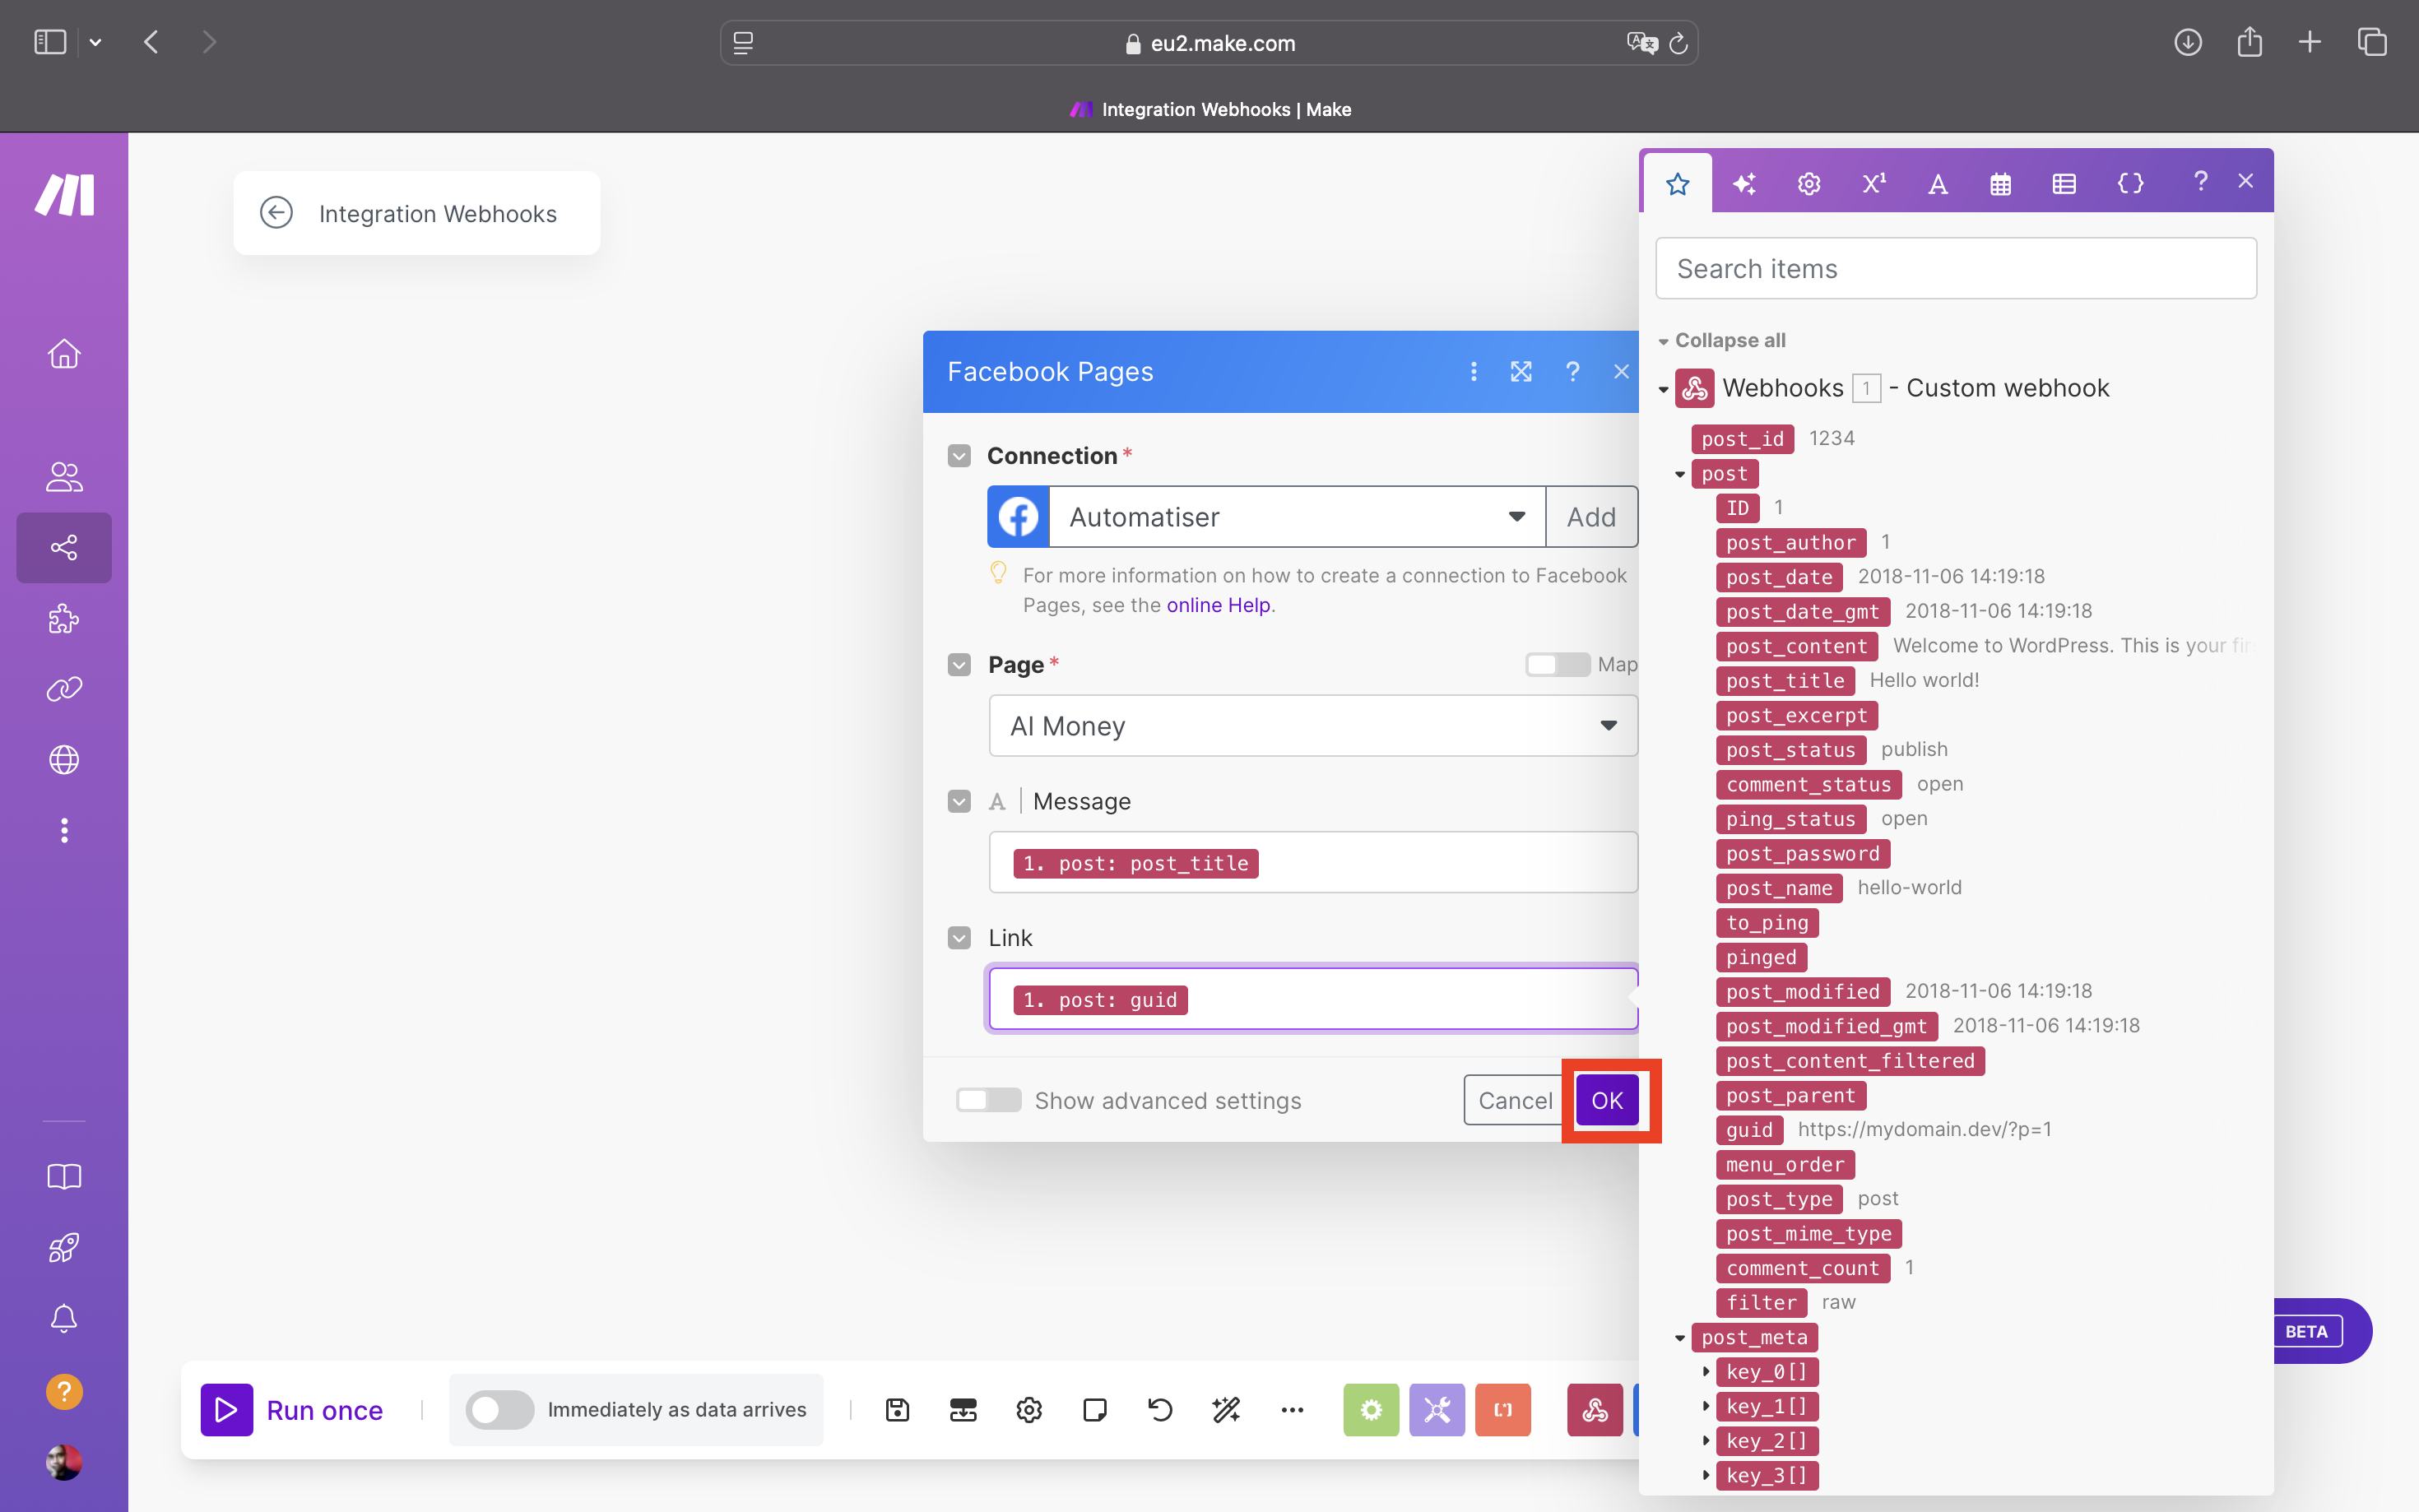Collapse all items in panel
This screenshot has height=1512, width=2419.
point(1724,340)
